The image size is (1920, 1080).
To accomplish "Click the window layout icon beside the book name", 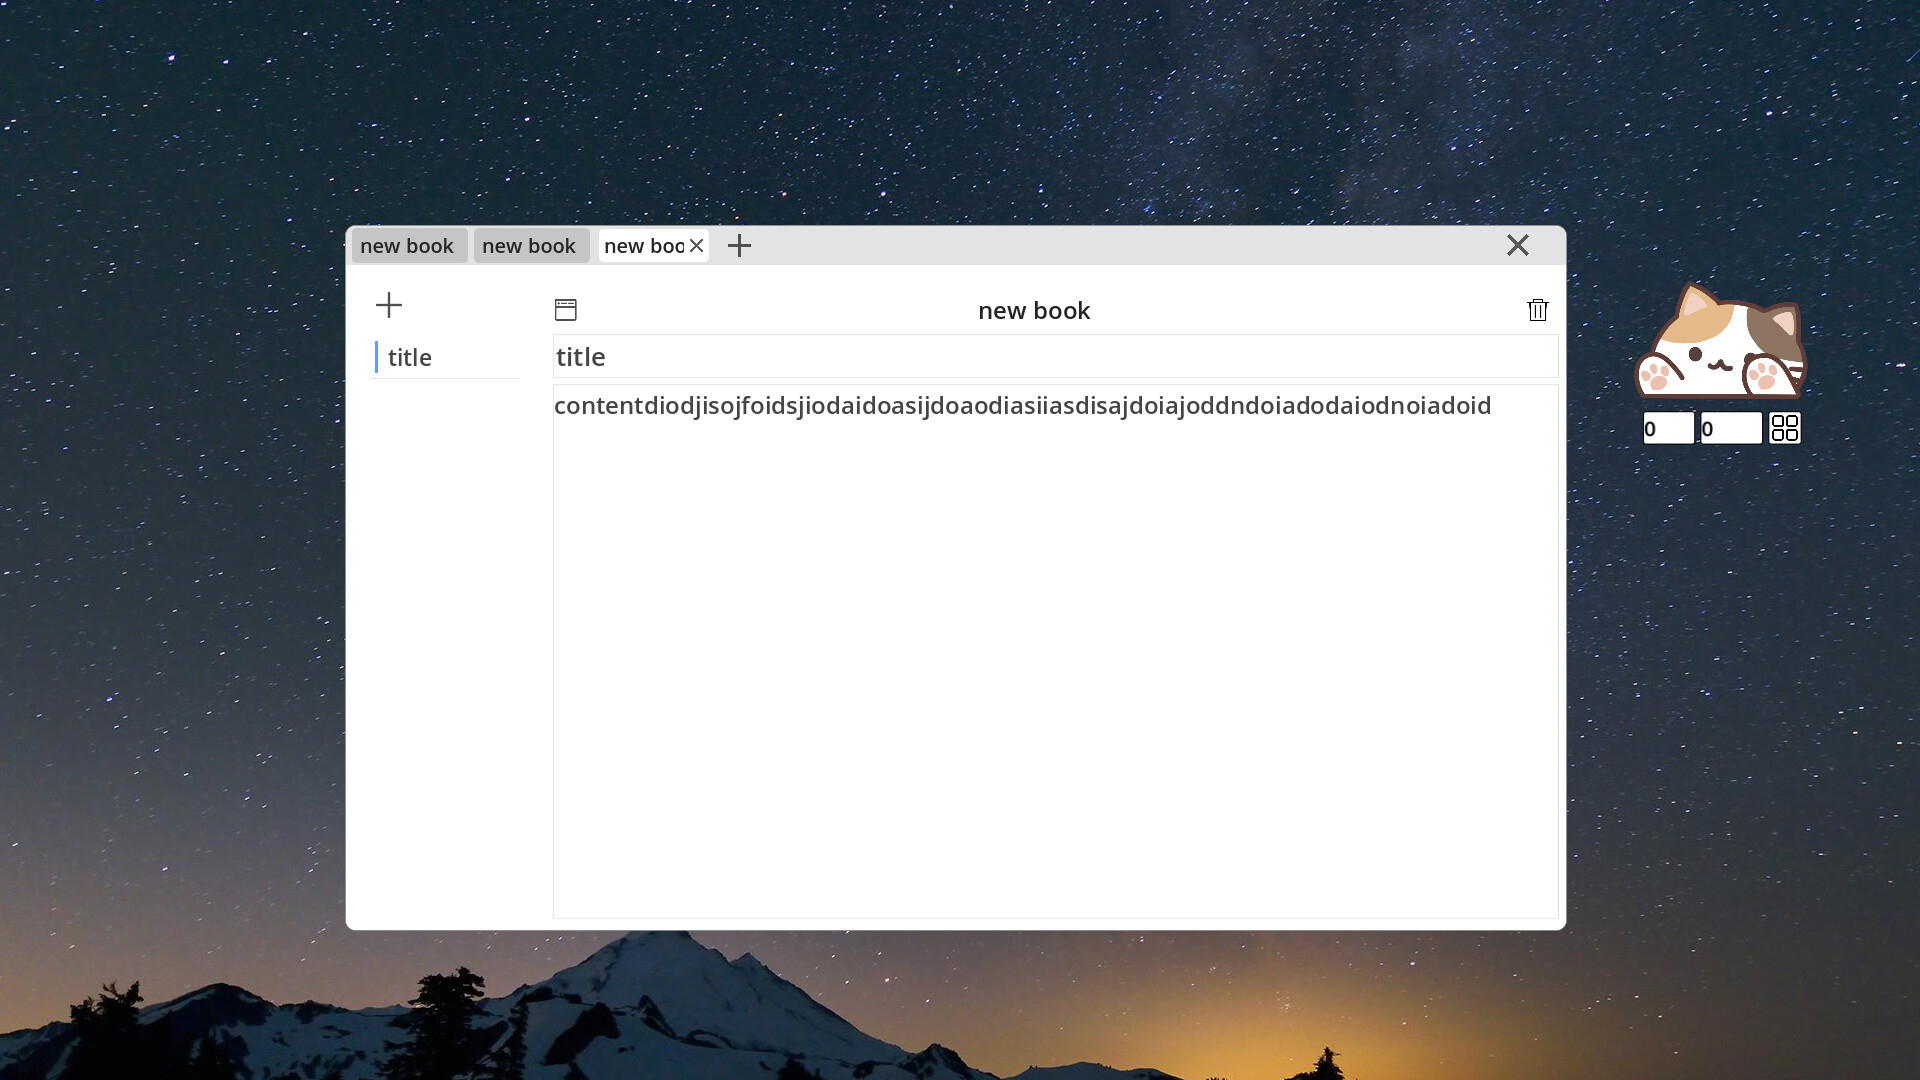I will [566, 310].
